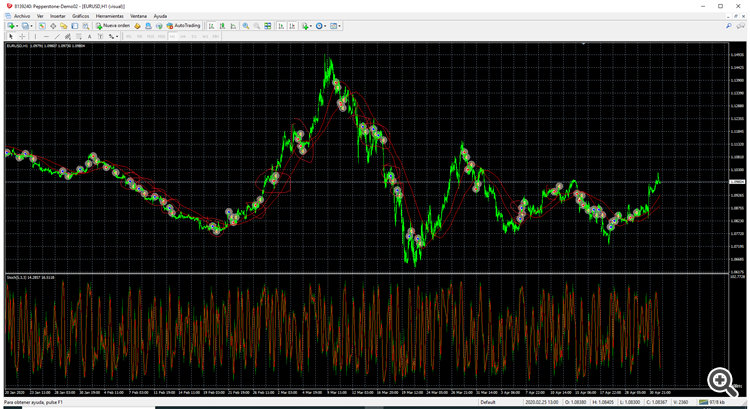Toggle chart auto scroll
The height and width of the screenshot is (409, 750).
click(x=281, y=26)
